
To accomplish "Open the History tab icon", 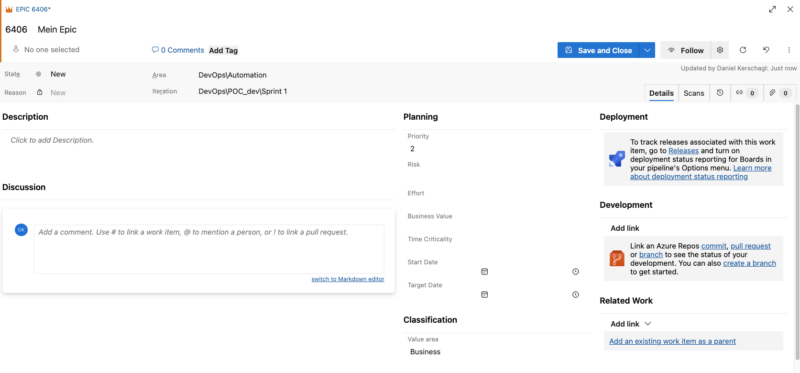I will [x=720, y=93].
